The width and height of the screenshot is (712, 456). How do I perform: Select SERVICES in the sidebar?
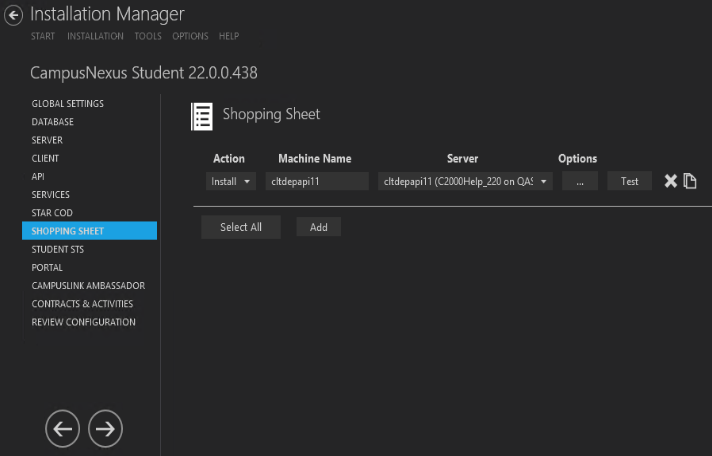tap(50, 194)
